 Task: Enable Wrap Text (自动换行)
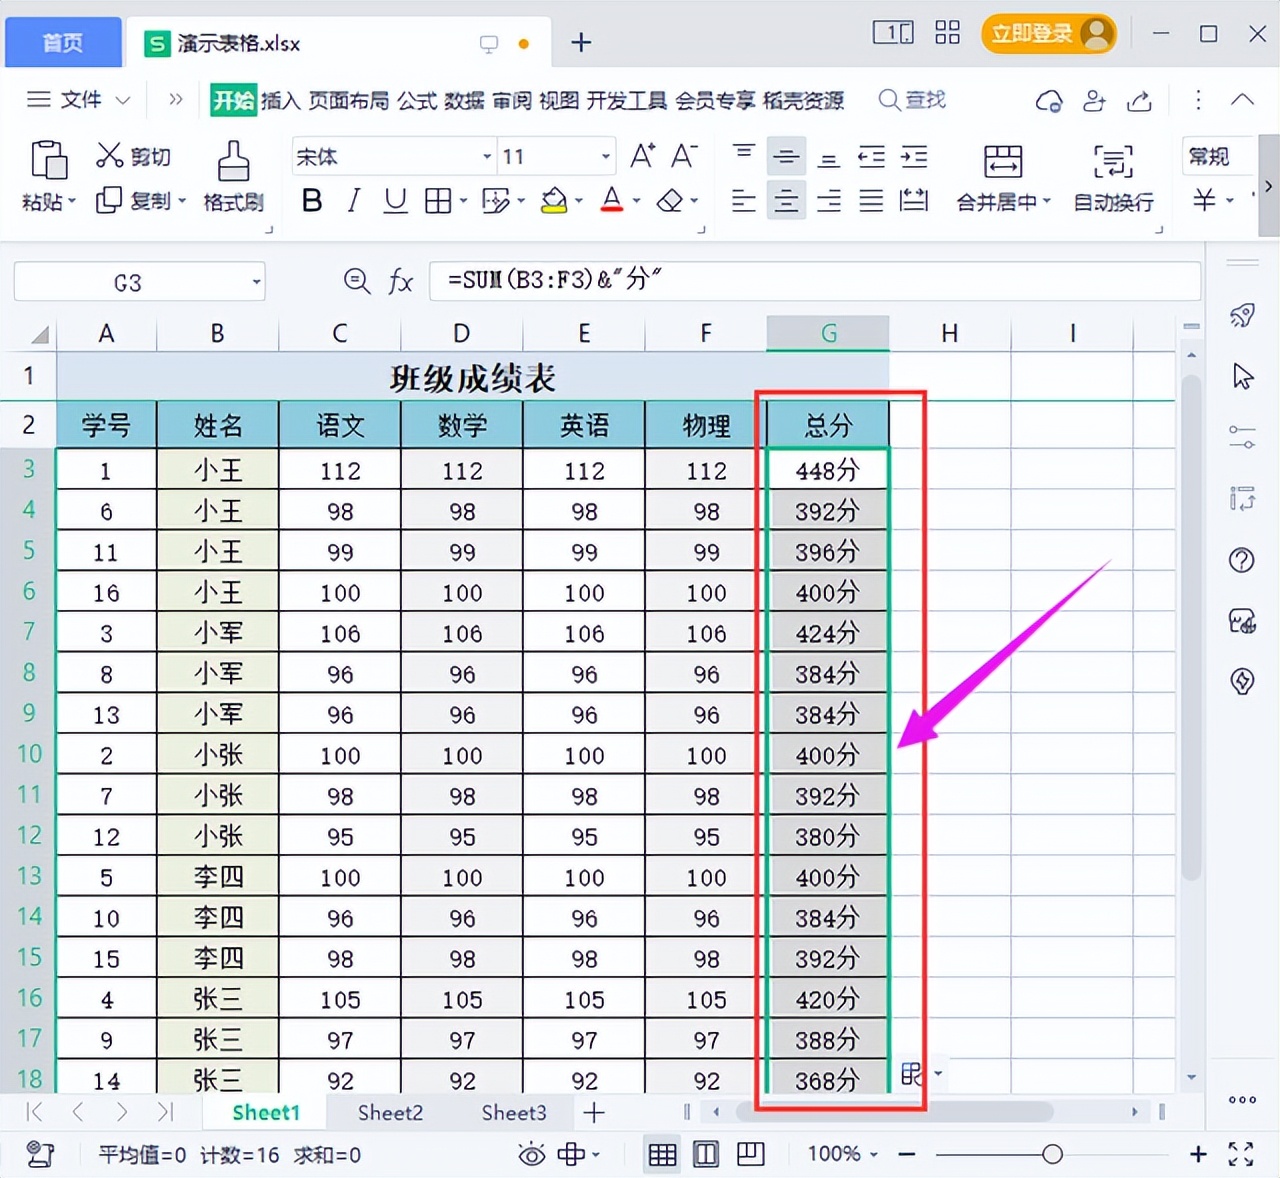point(1112,180)
